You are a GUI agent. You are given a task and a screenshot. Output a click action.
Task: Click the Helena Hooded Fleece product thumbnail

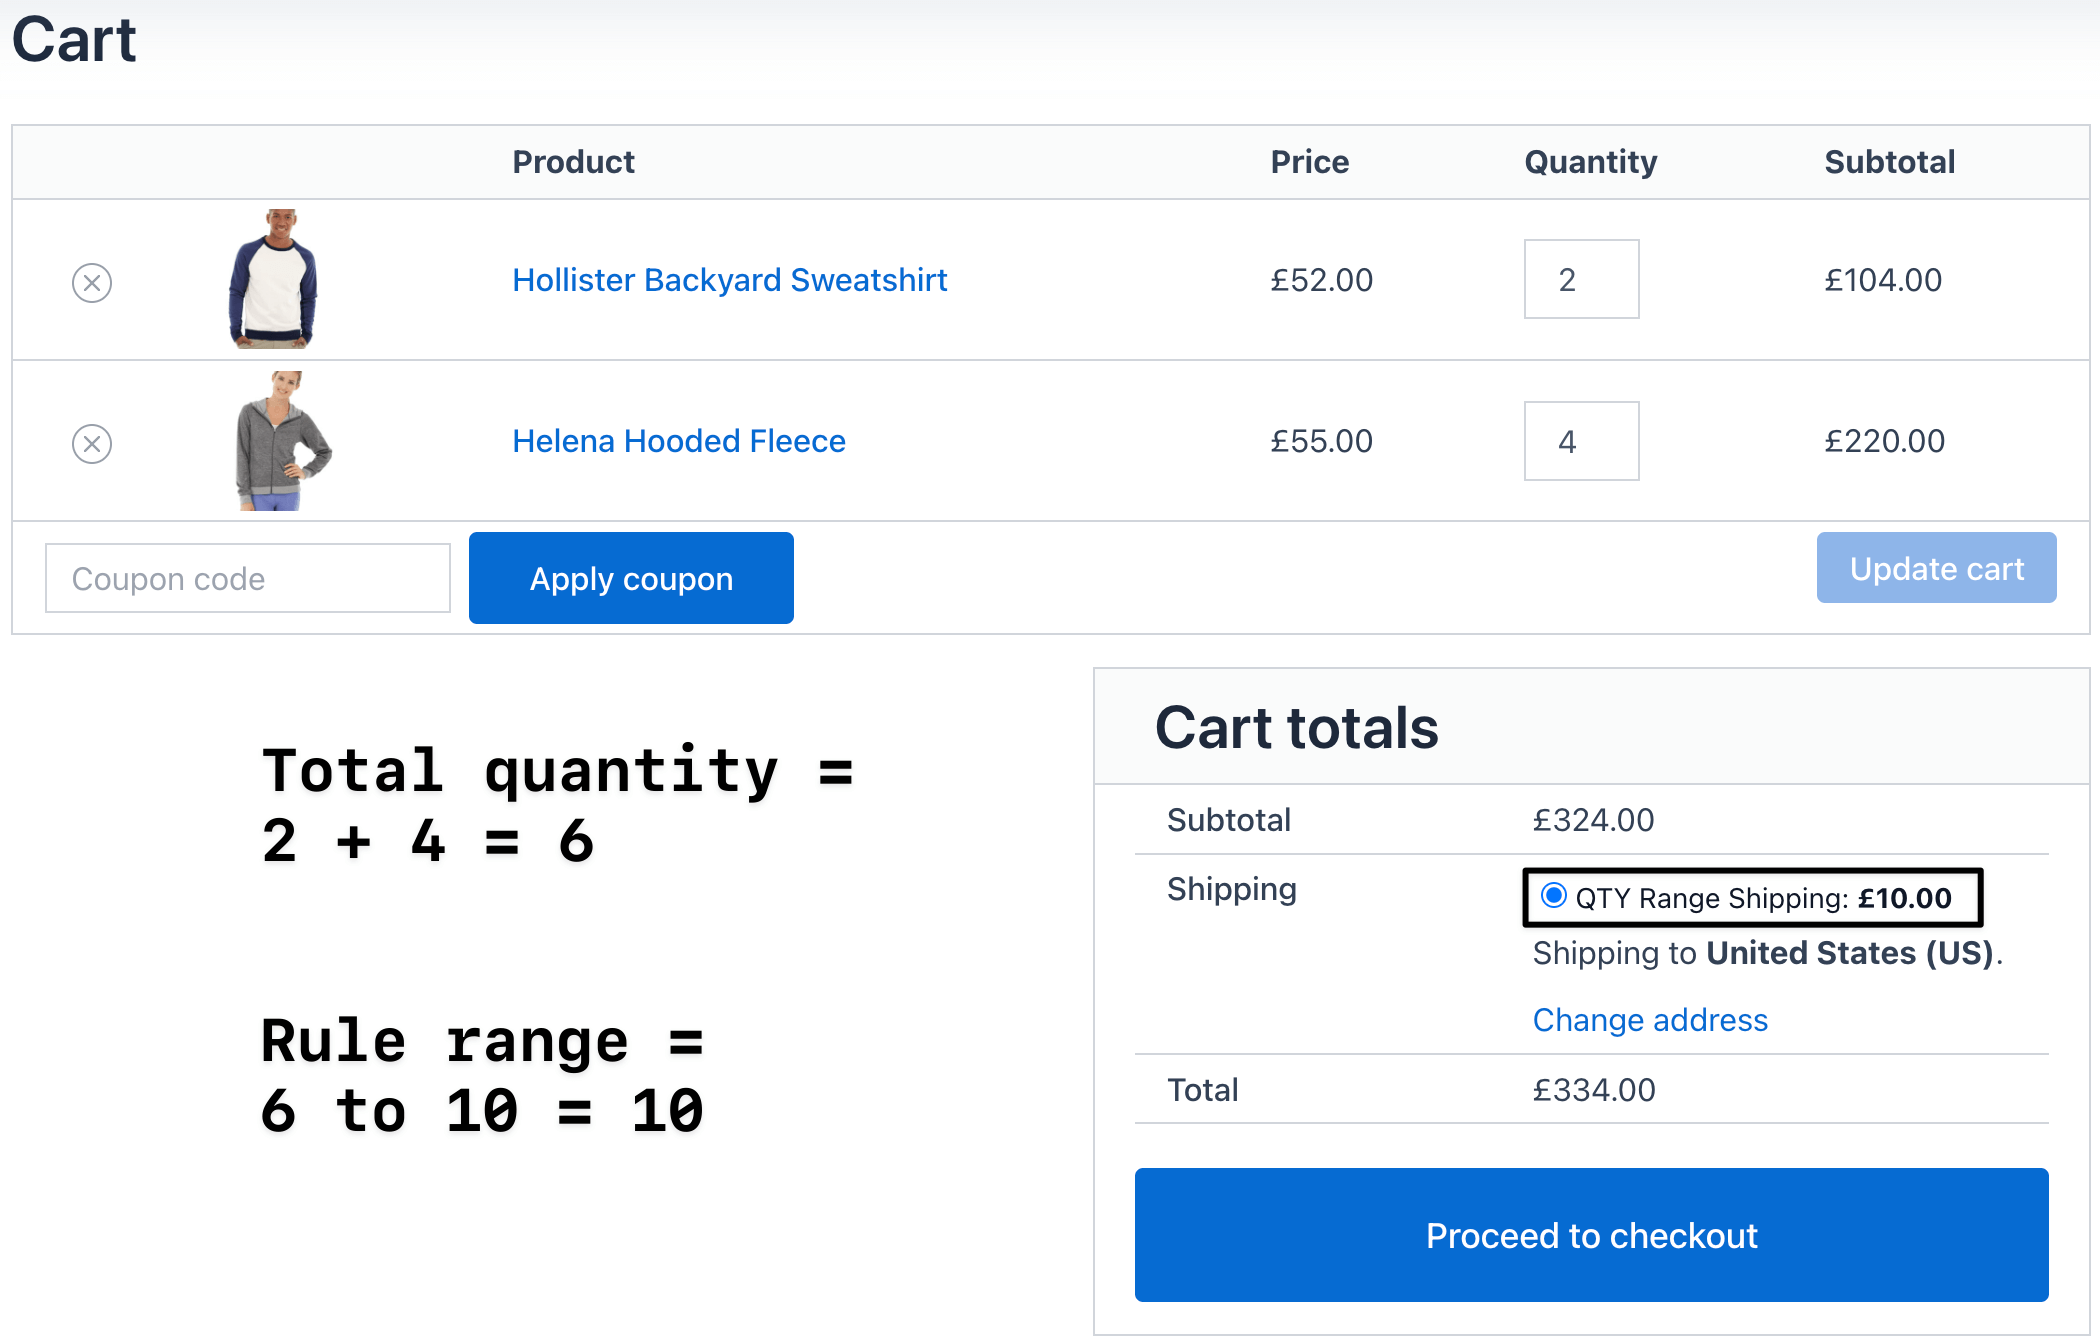(x=281, y=441)
